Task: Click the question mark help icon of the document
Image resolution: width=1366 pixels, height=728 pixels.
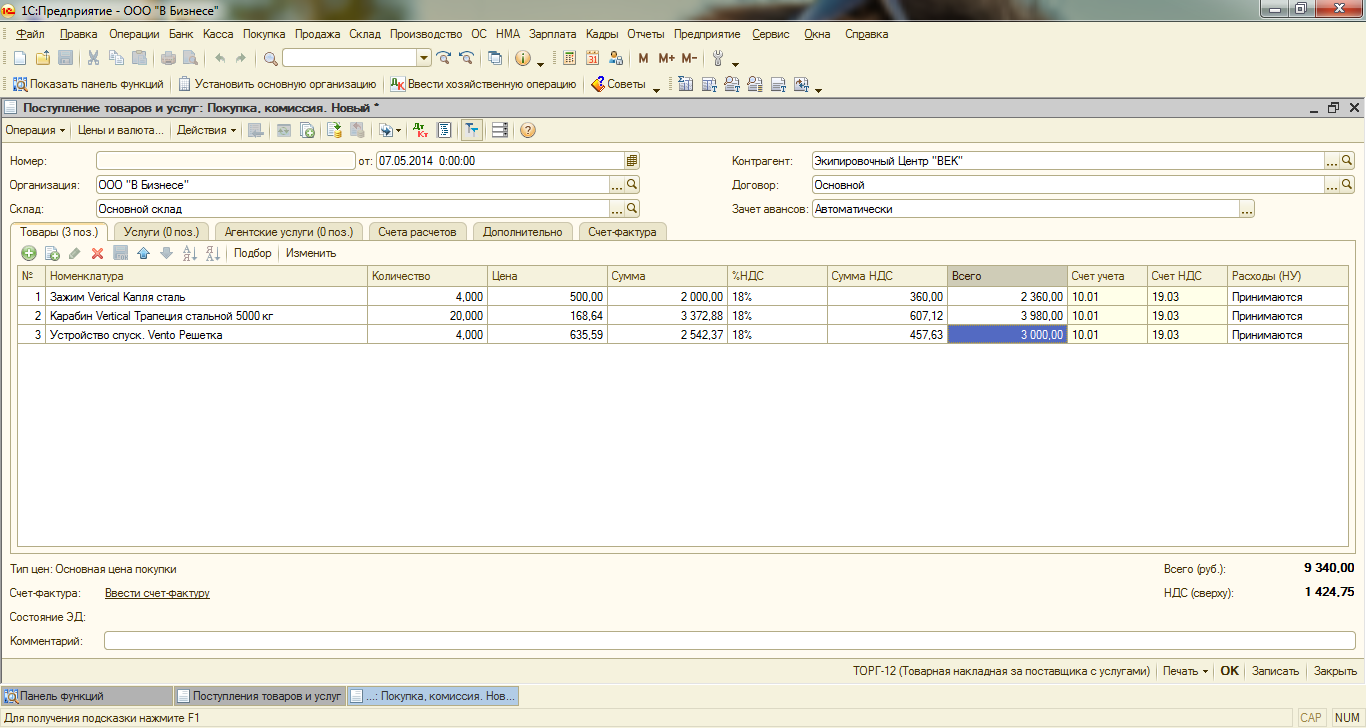Action: [528, 130]
